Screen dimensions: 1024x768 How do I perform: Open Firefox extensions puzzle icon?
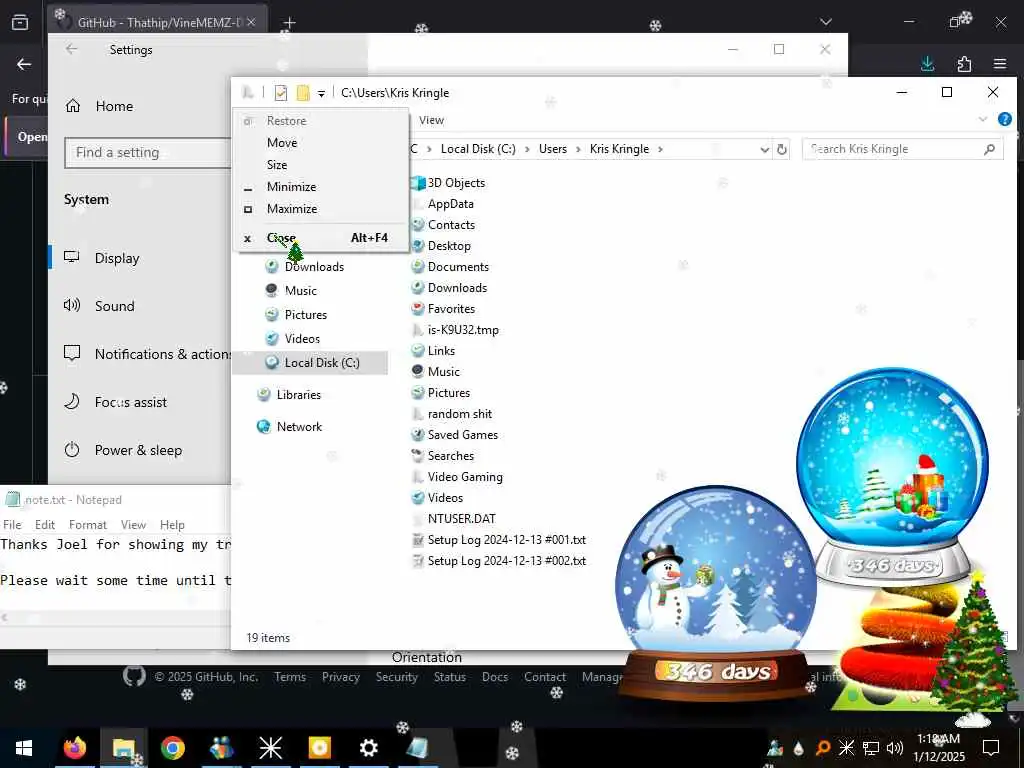click(964, 64)
